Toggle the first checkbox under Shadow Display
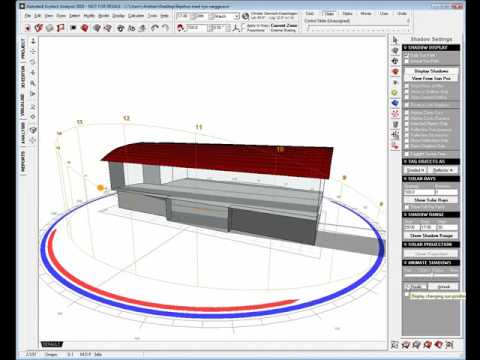480x360 pixels. [406, 55]
